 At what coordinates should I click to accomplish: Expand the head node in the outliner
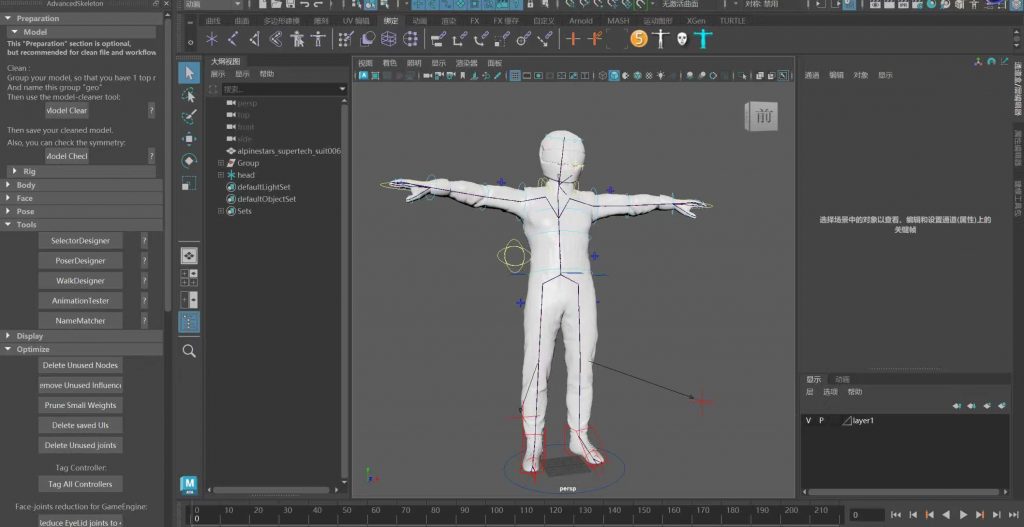point(221,175)
